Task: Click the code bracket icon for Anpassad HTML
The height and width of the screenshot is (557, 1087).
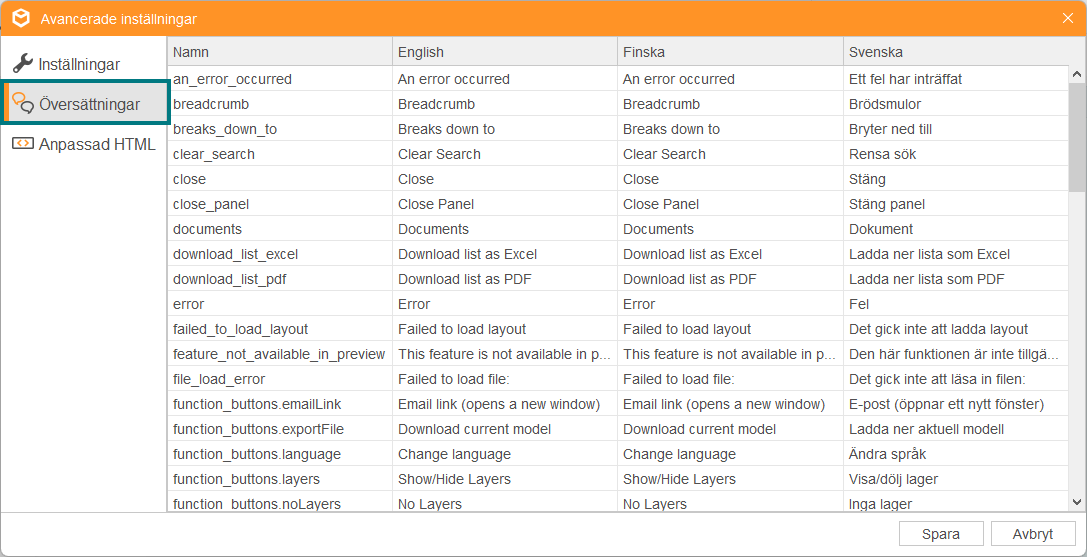Action: click(23, 144)
